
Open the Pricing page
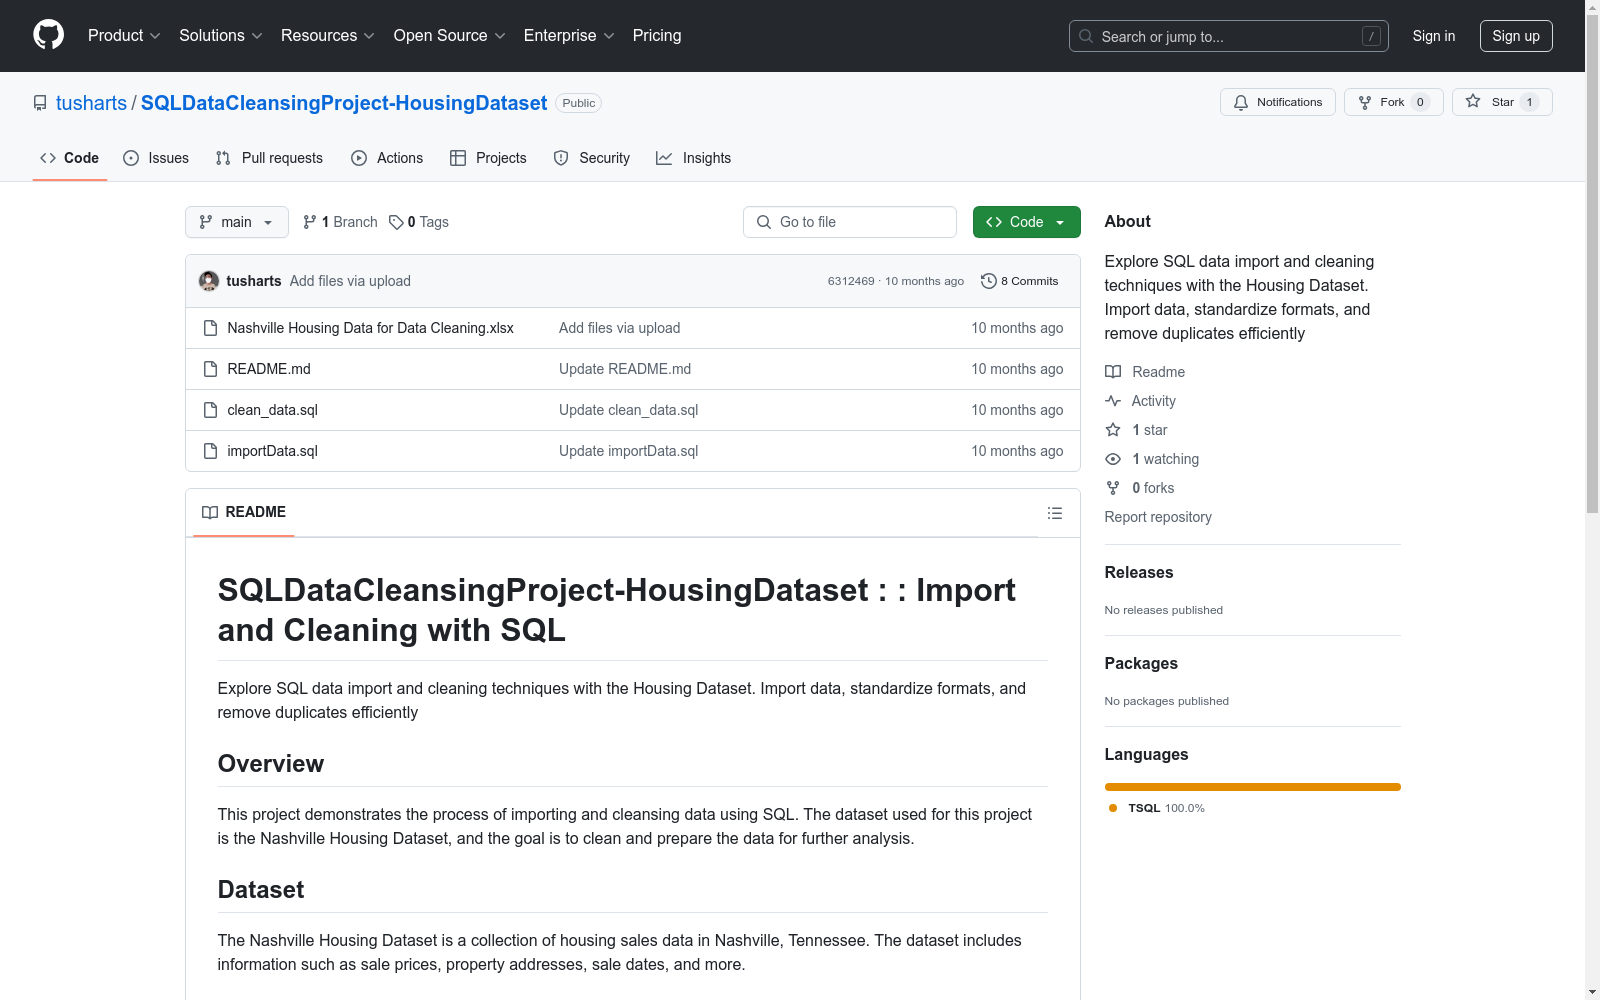[657, 36]
